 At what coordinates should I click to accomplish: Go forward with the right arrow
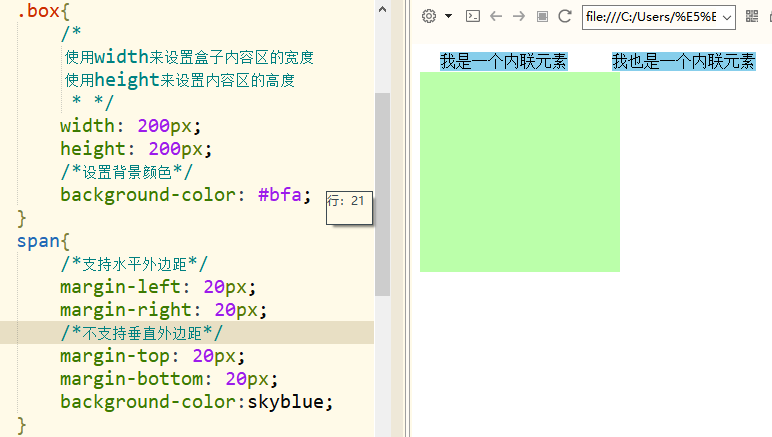[x=519, y=16]
